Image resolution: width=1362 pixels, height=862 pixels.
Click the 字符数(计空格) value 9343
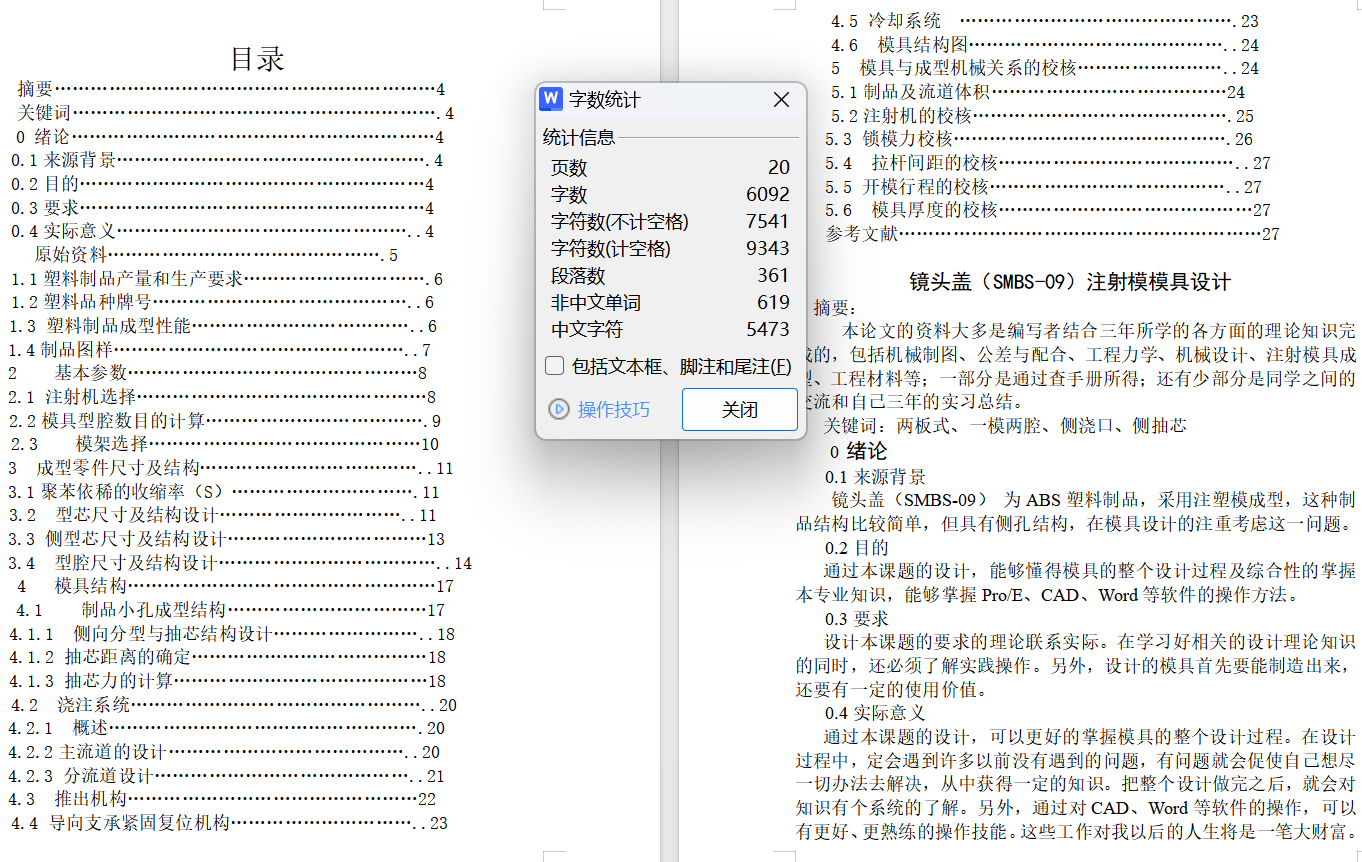[768, 249]
